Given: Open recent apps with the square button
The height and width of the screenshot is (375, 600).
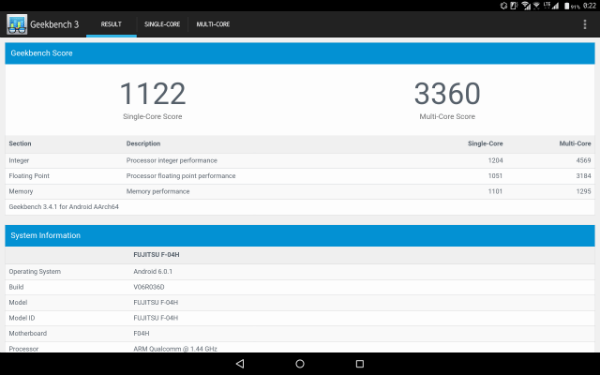Looking at the screenshot, I should pyautogui.click(x=360, y=364).
